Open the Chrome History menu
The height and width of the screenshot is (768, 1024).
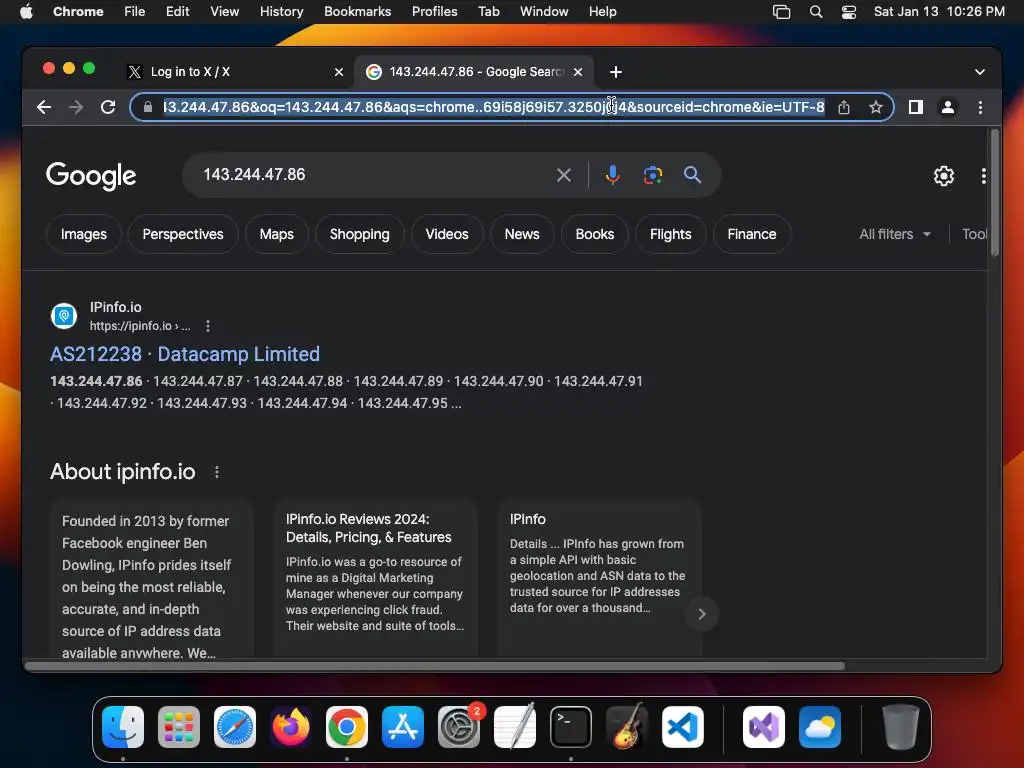click(281, 12)
